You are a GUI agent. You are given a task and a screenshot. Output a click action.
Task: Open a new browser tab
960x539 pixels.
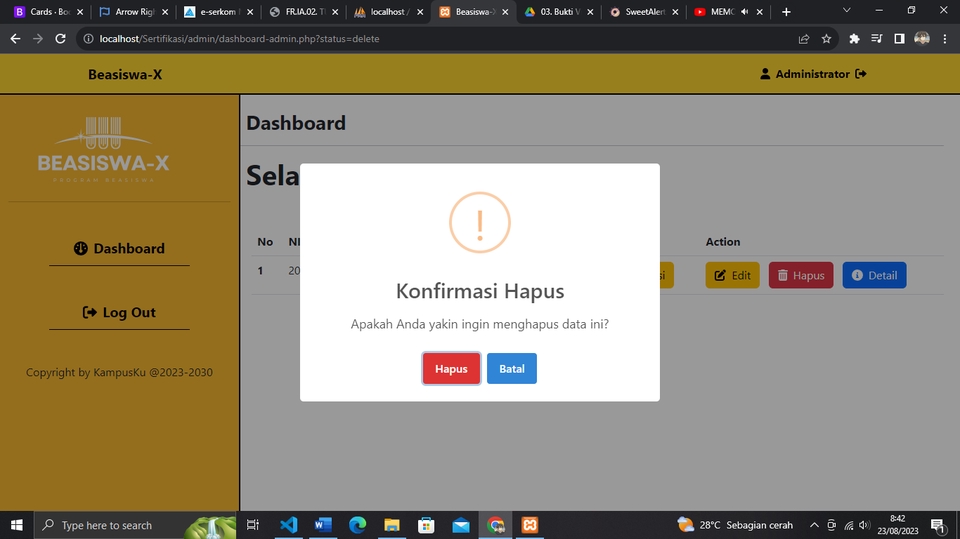(786, 12)
